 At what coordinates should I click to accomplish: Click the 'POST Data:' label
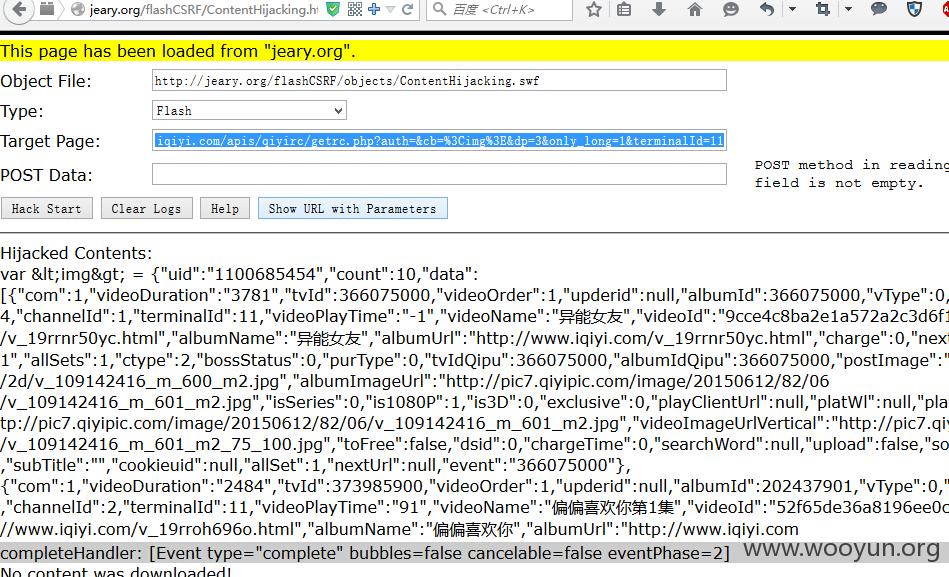click(x=47, y=175)
